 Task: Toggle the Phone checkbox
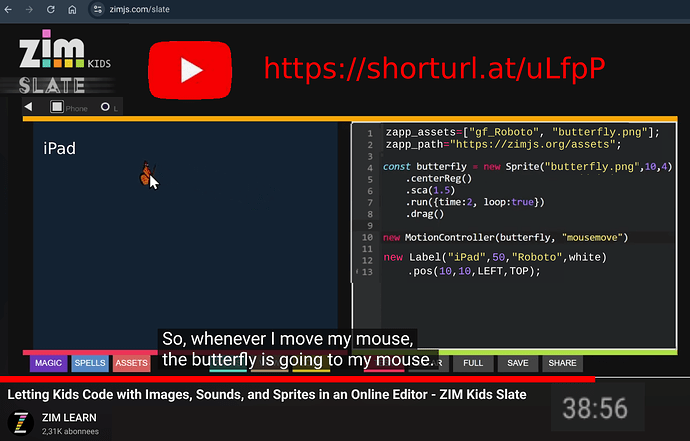(x=57, y=107)
